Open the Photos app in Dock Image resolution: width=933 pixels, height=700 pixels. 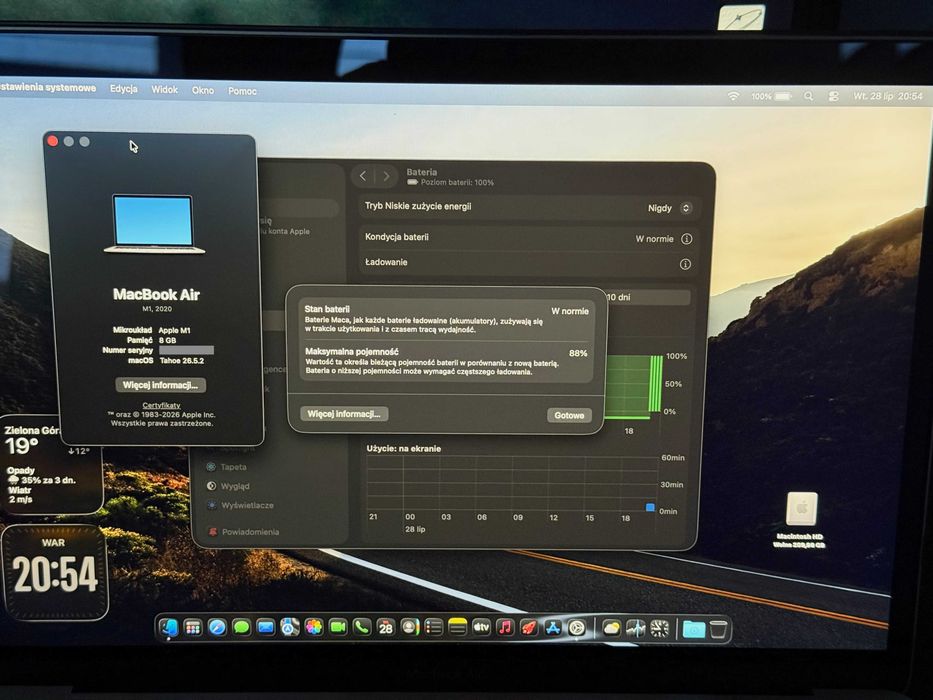pyautogui.click(x=314, y=627)
